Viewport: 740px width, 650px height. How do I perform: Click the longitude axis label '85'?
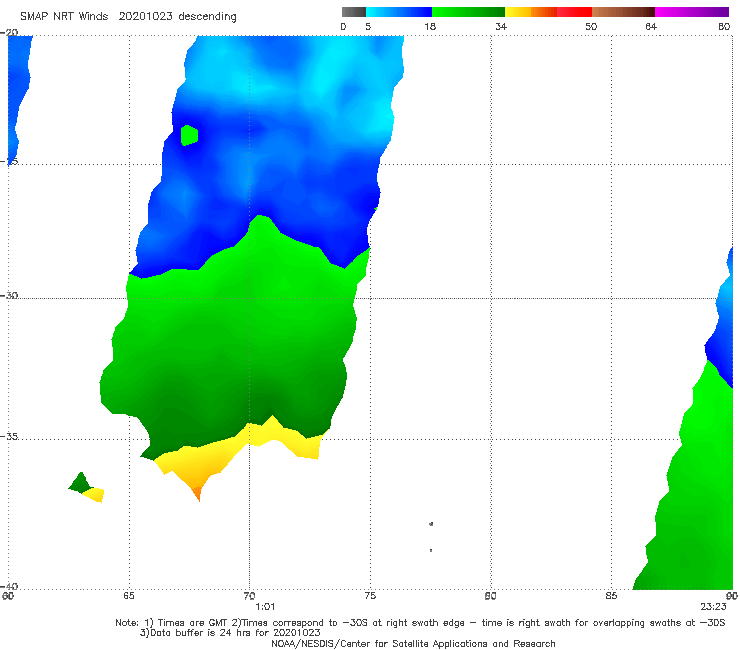[611, 596]
